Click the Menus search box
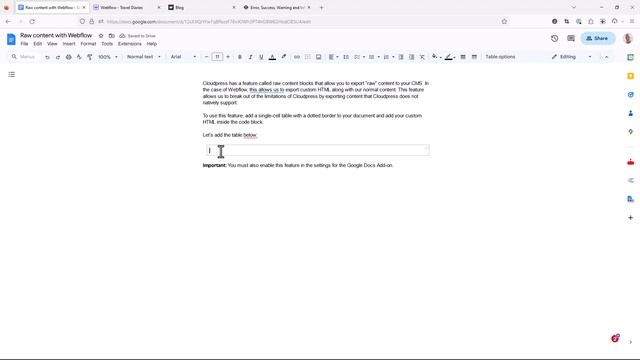 [x=24, y=57]
